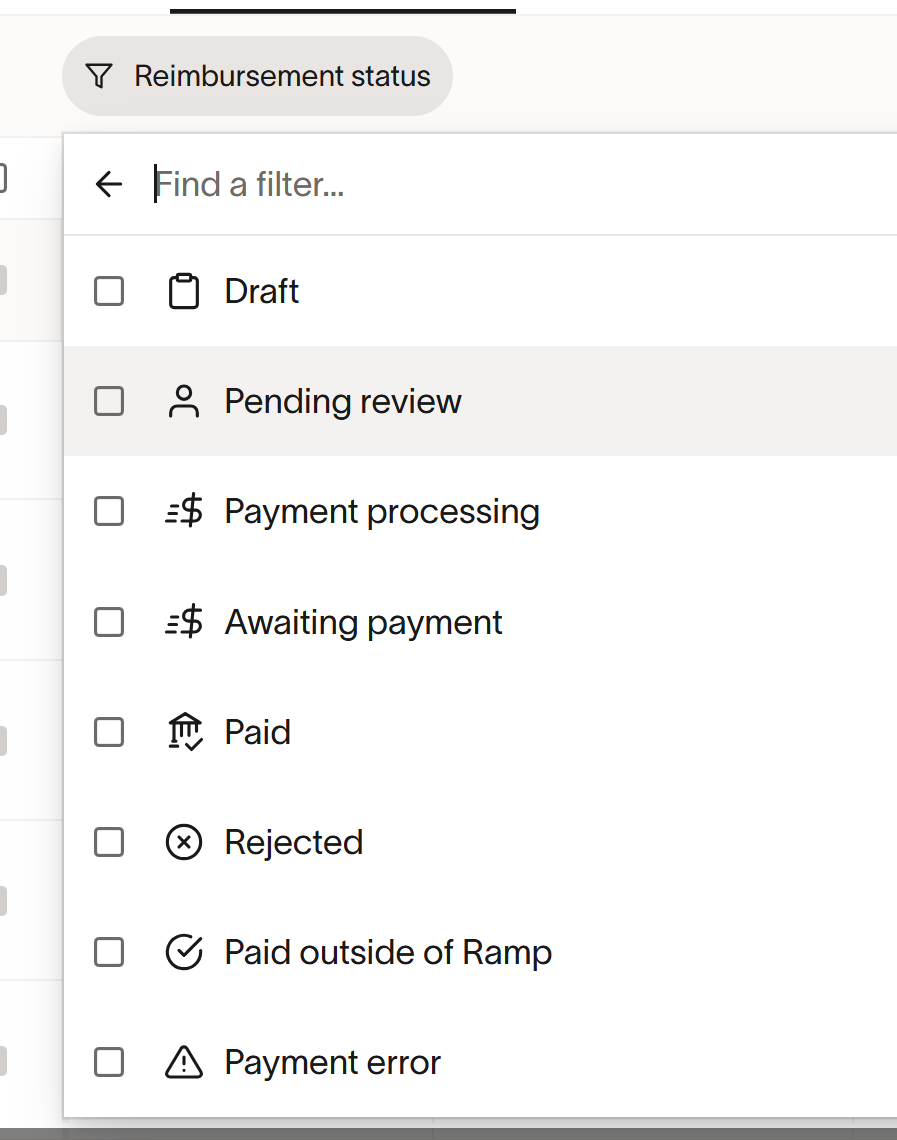Screen dimensions: 897x1140
Task: Click the back arrow in filter panel
Action: pyautogui.click(x=108, y=184)
